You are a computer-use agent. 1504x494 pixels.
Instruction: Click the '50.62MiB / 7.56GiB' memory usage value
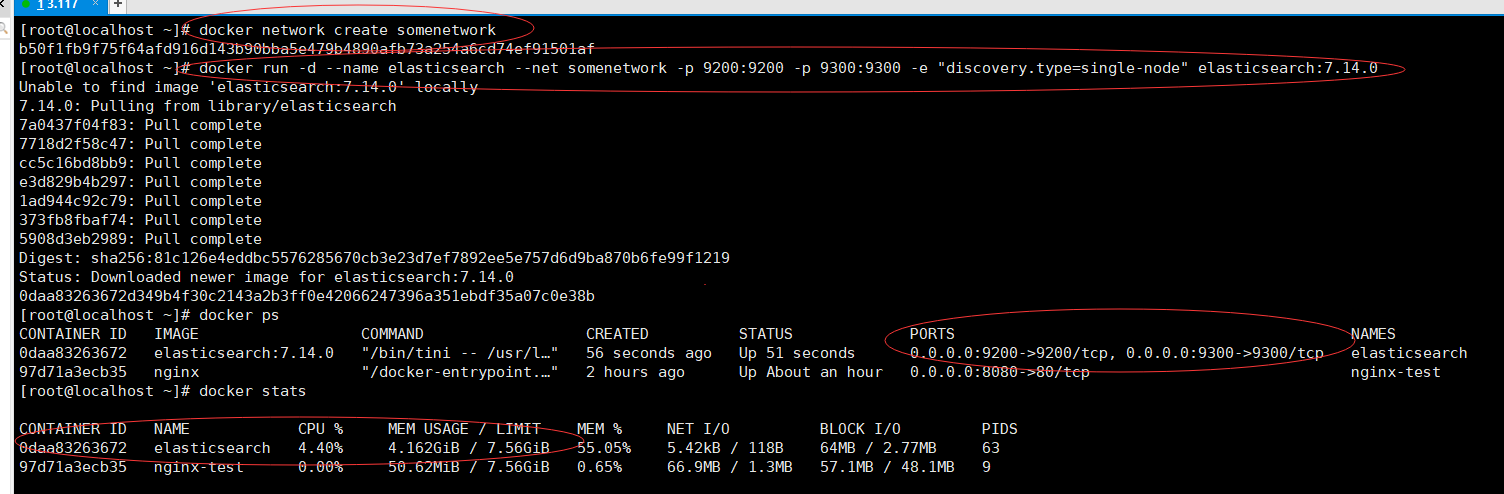coord(469,467)
